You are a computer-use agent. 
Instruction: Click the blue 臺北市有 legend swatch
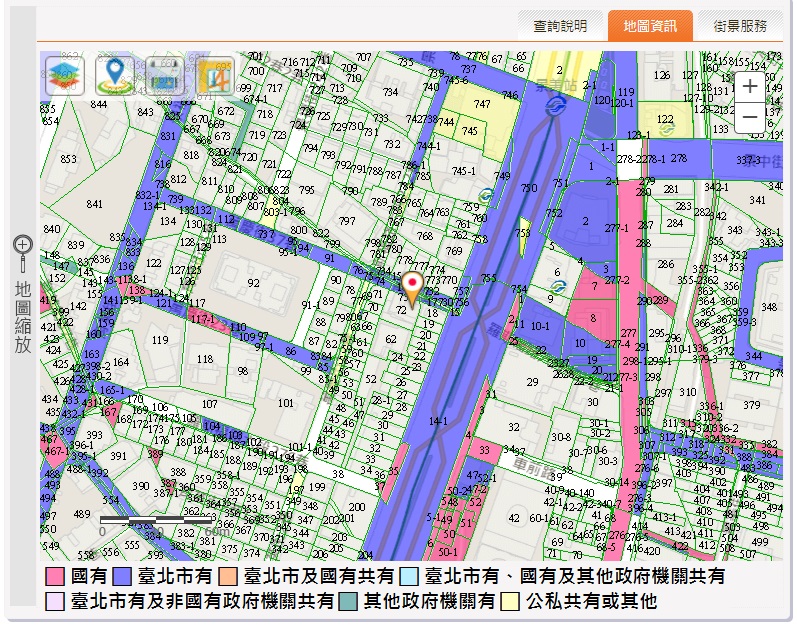pos(123,577)
